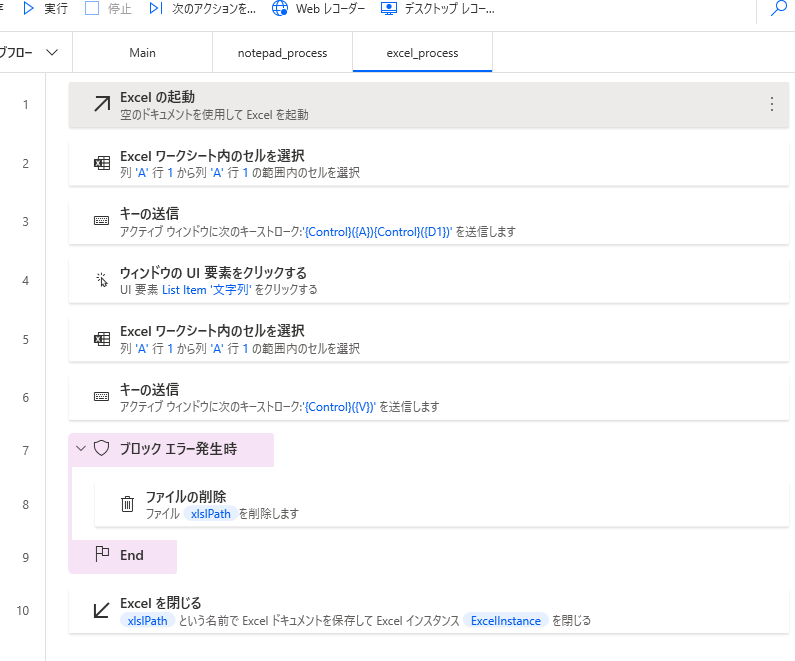Click the shield icon on ブロック エラー発生時
This screenshot has height=661, width=795.
(101, 449)
